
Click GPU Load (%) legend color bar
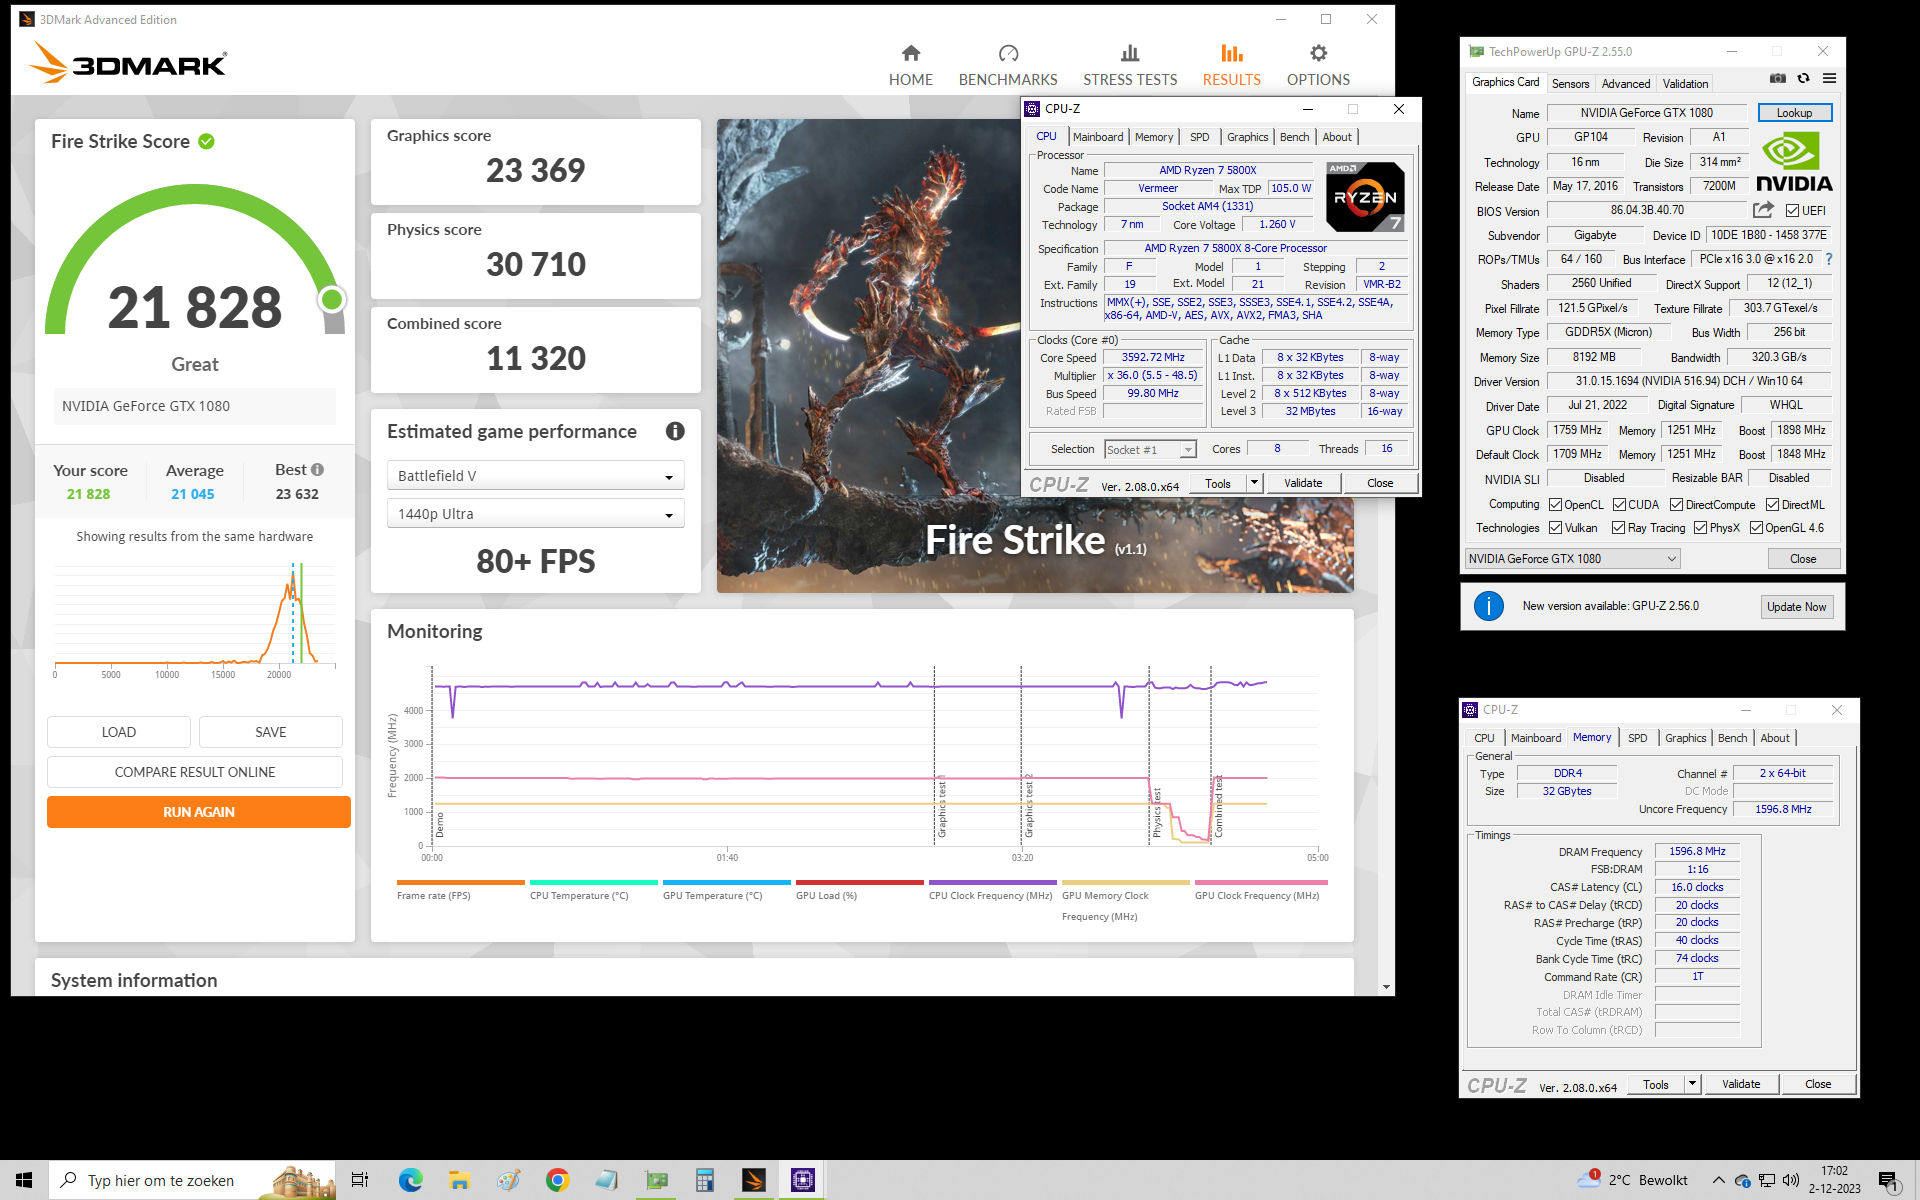(x=859, y=882)
